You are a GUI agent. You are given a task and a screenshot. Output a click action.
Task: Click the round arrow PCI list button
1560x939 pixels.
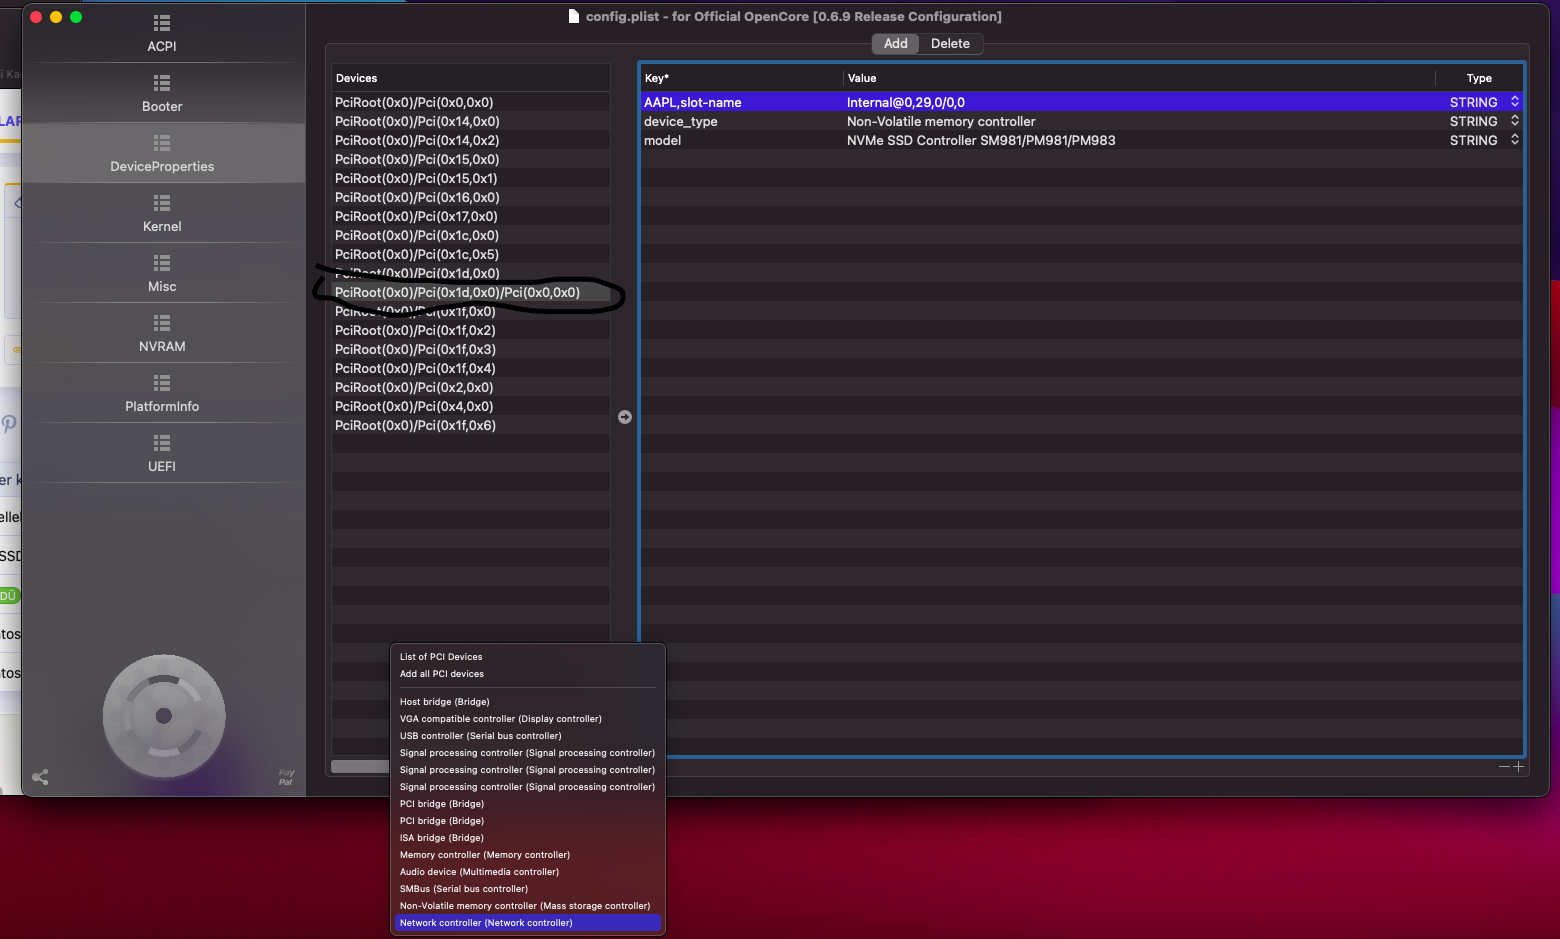point(625,417)
